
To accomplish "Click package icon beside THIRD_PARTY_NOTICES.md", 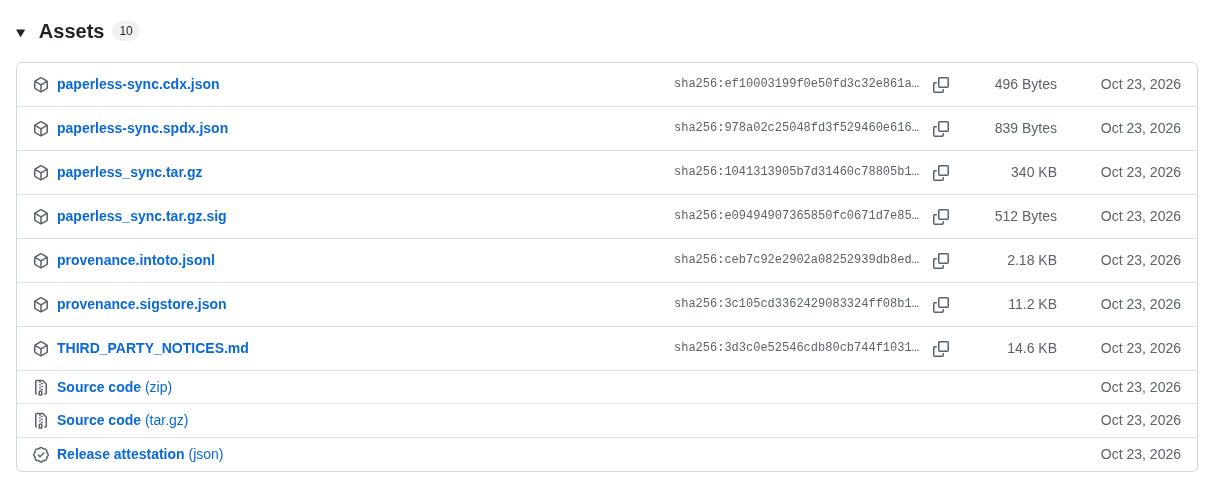I will point(41,349).
